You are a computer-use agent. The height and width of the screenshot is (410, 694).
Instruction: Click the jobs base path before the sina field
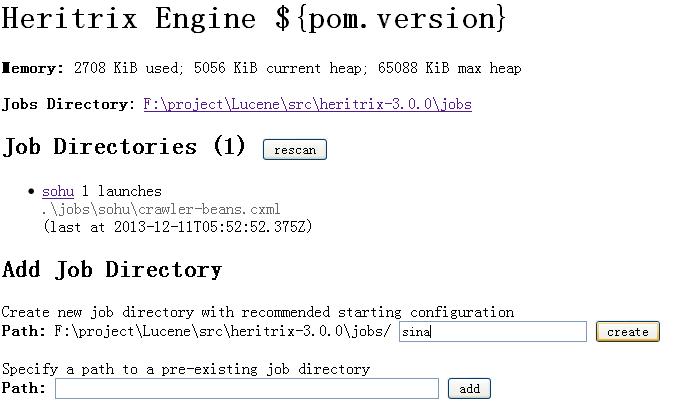click(222, 331)
